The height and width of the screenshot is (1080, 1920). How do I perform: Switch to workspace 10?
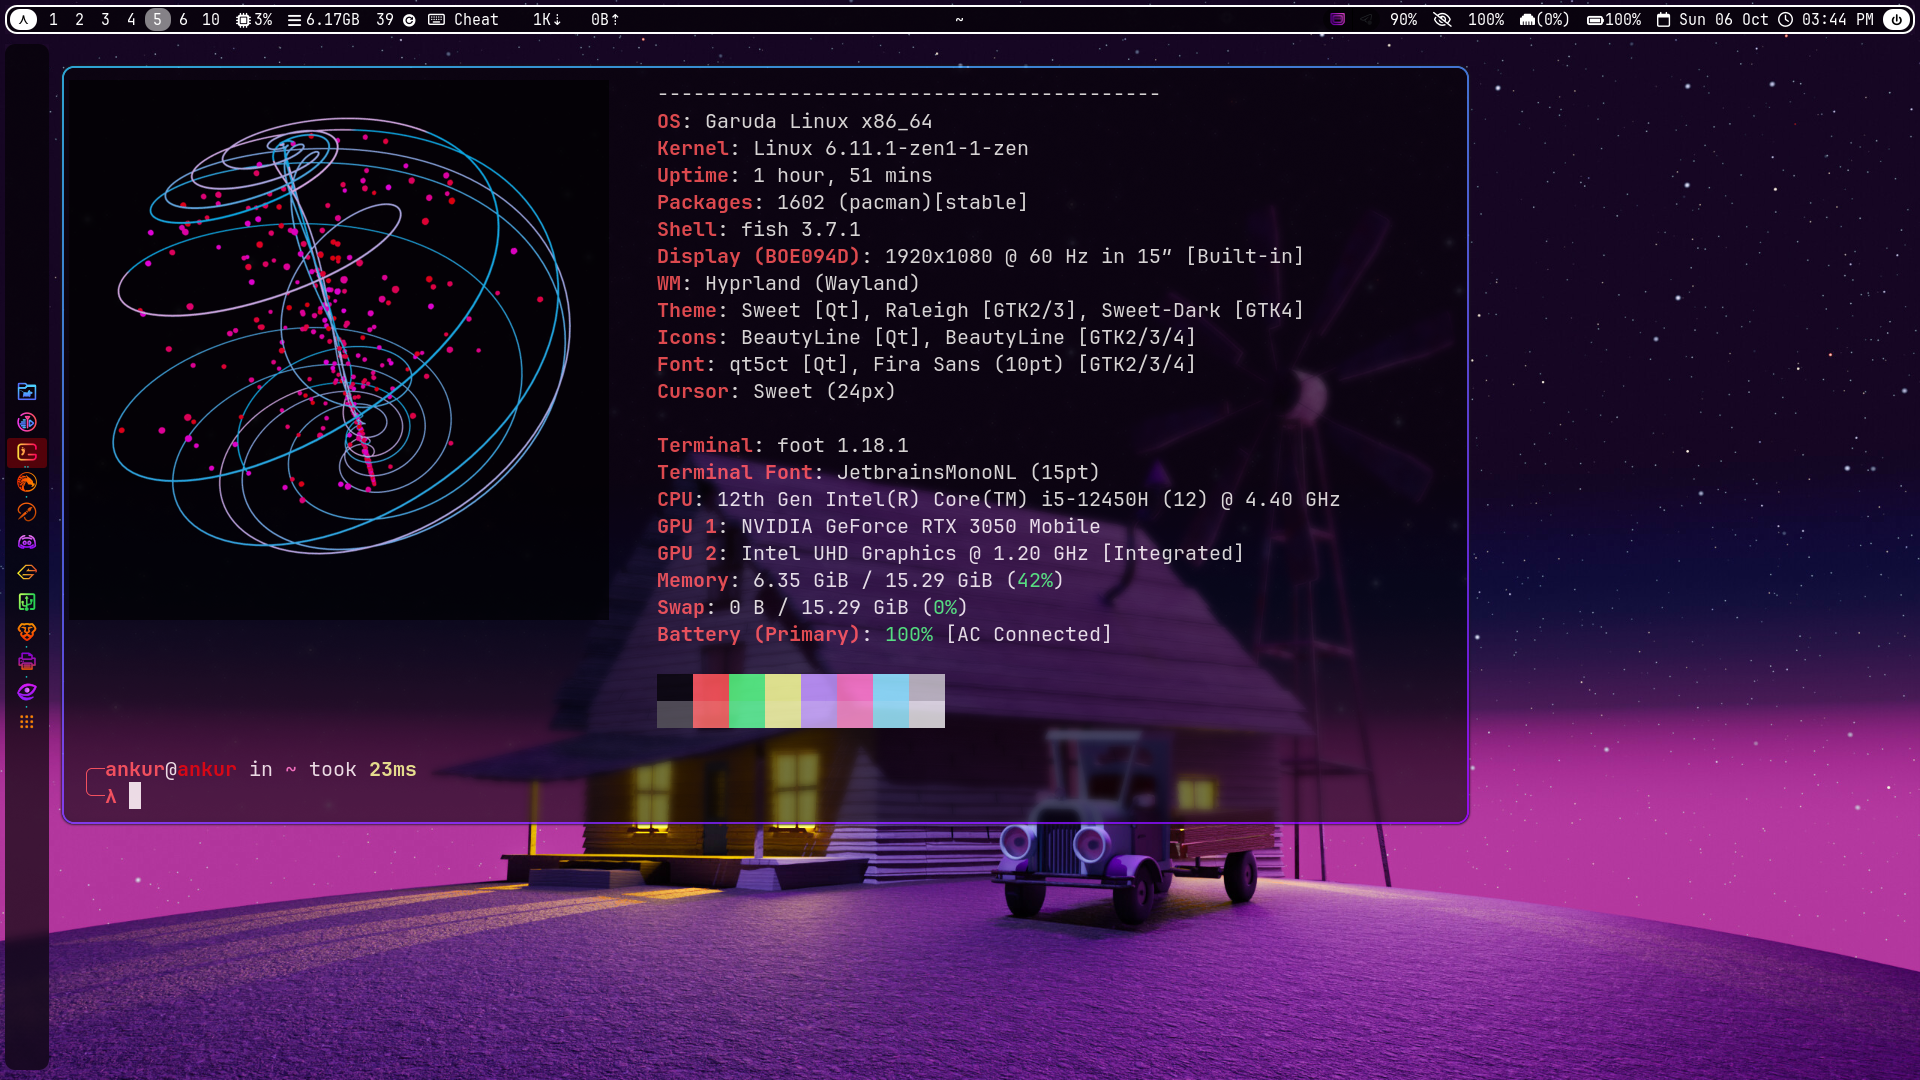coord(210,20)
